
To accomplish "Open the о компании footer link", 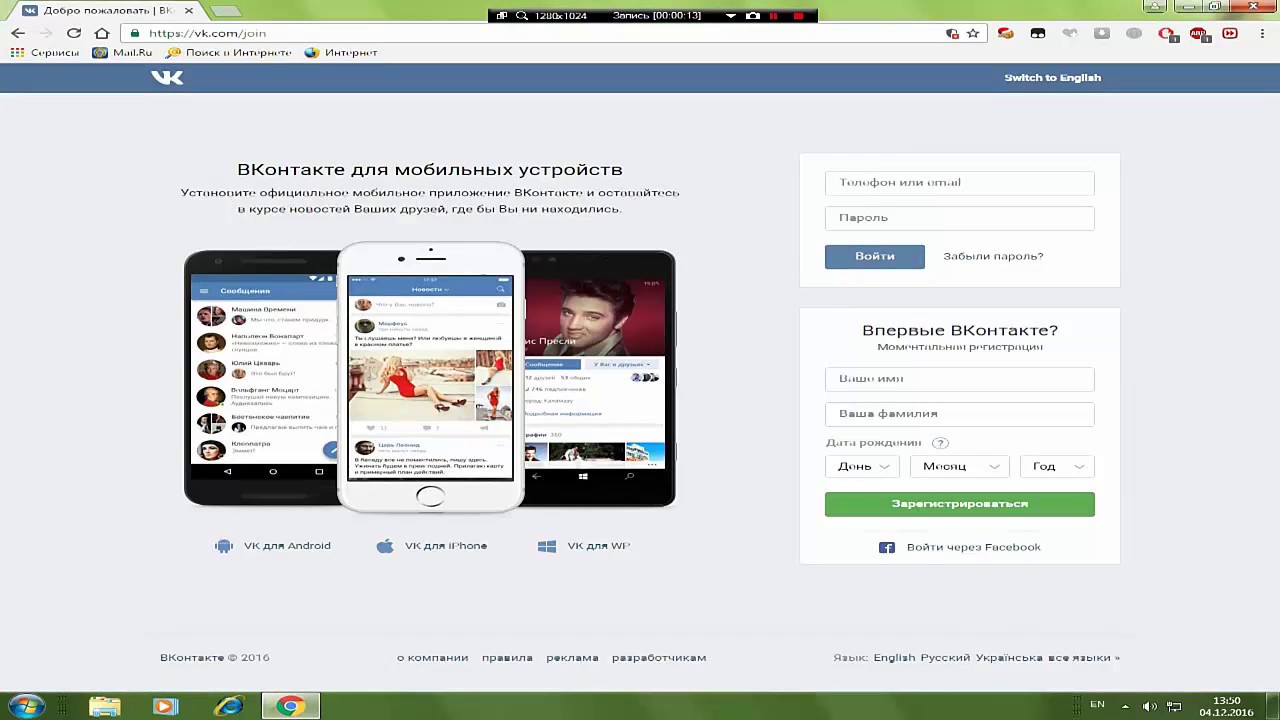I will (x=432, y=657).
